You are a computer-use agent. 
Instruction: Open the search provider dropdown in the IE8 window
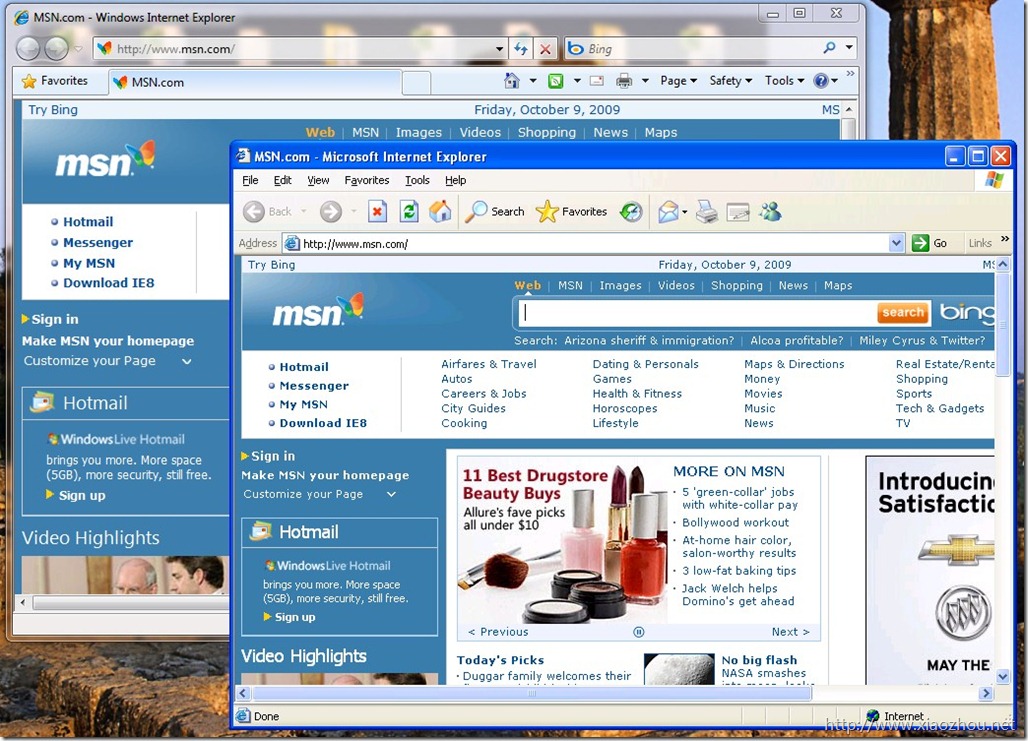(x=849, y=48)
